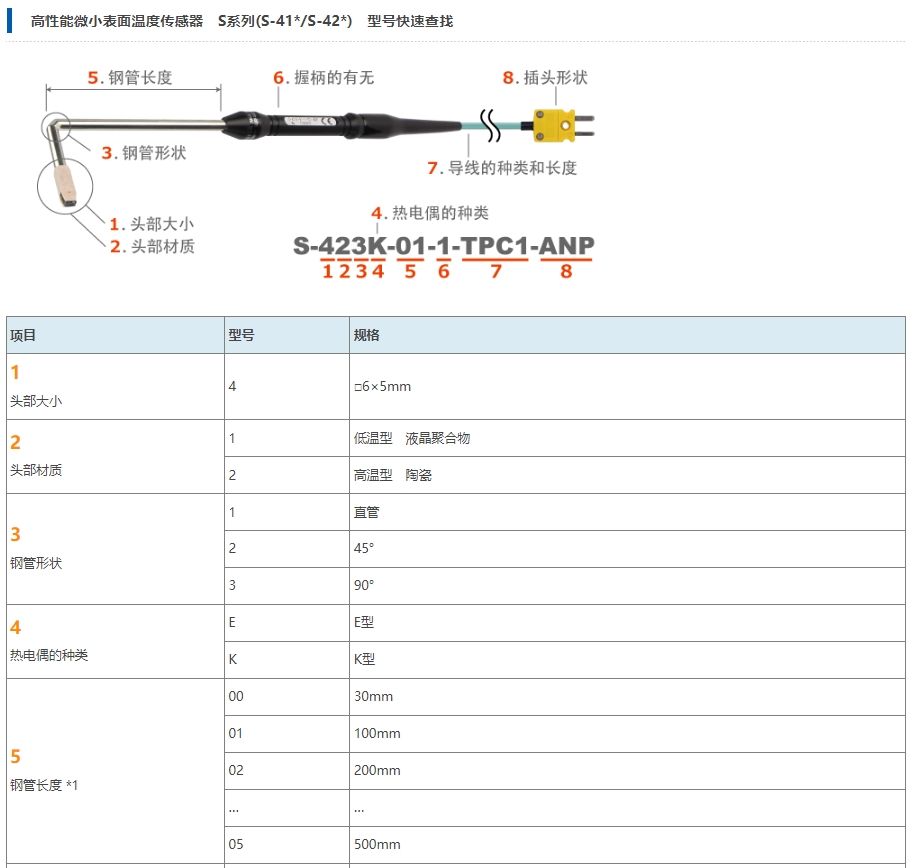Click code 'K' in the 型号 column
The image size is (913, 868).
click(287, 660)
